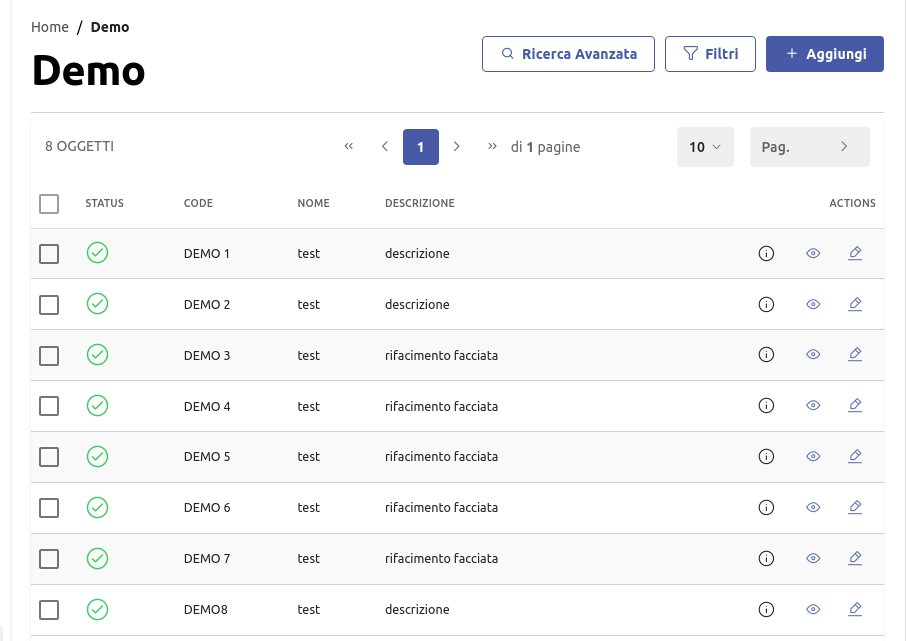Click the Aggiungi button
The width and height of the screenshot is (907, 641).
click(825, 54)
